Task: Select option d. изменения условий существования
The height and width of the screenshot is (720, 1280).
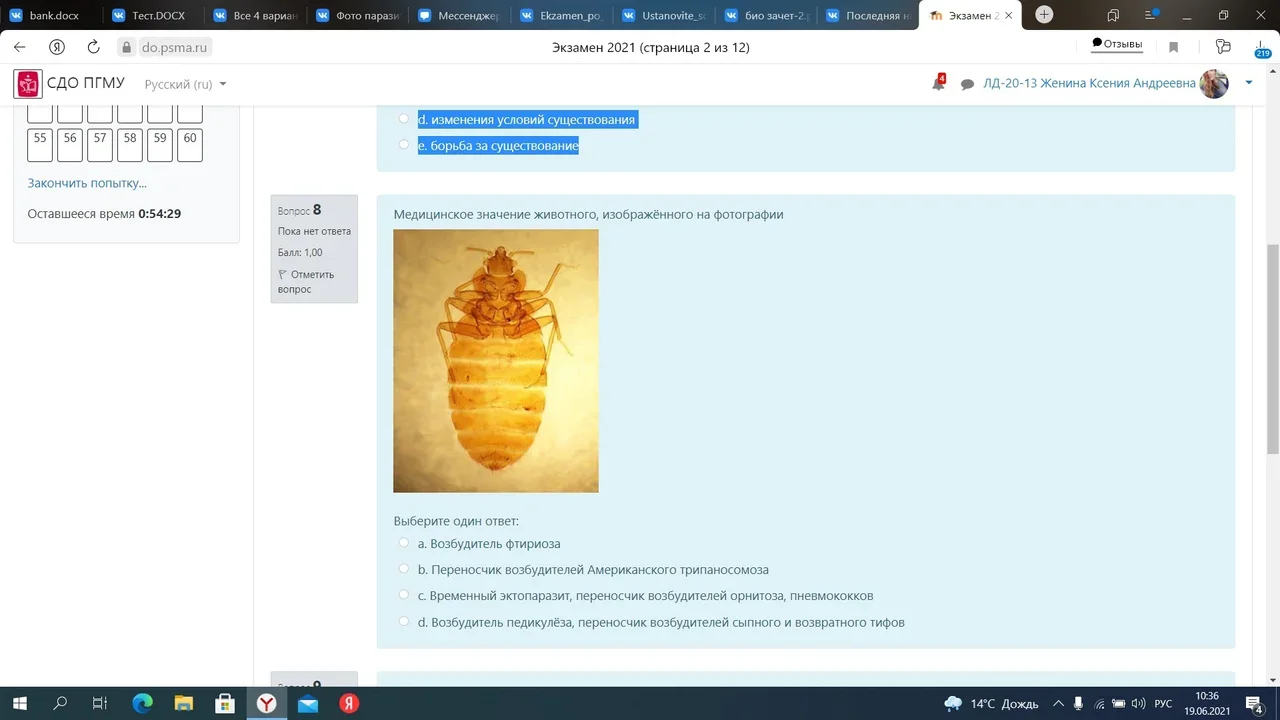Action: coord(404,119)
